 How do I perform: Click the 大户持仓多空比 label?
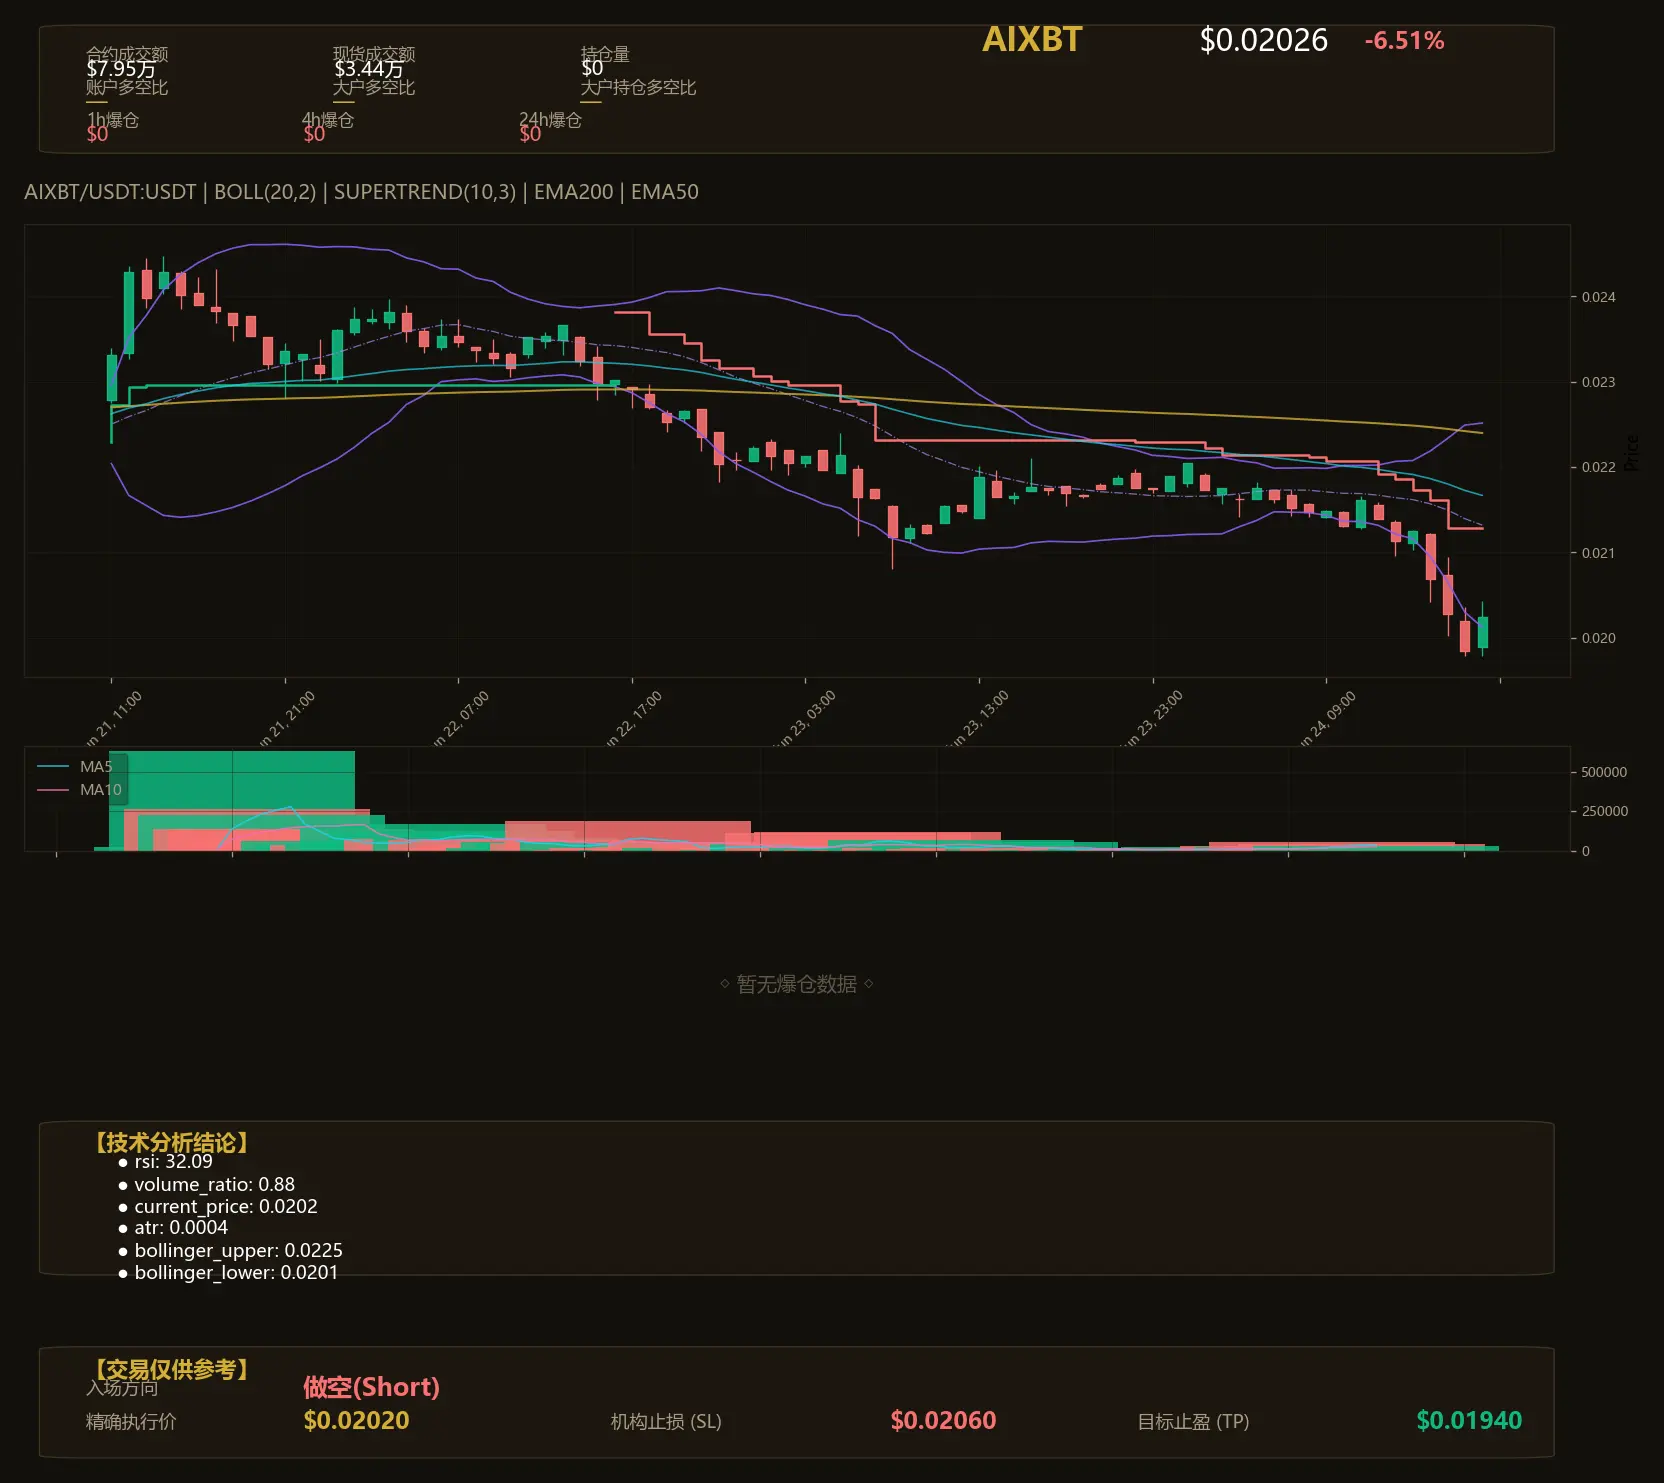[638, 87]
